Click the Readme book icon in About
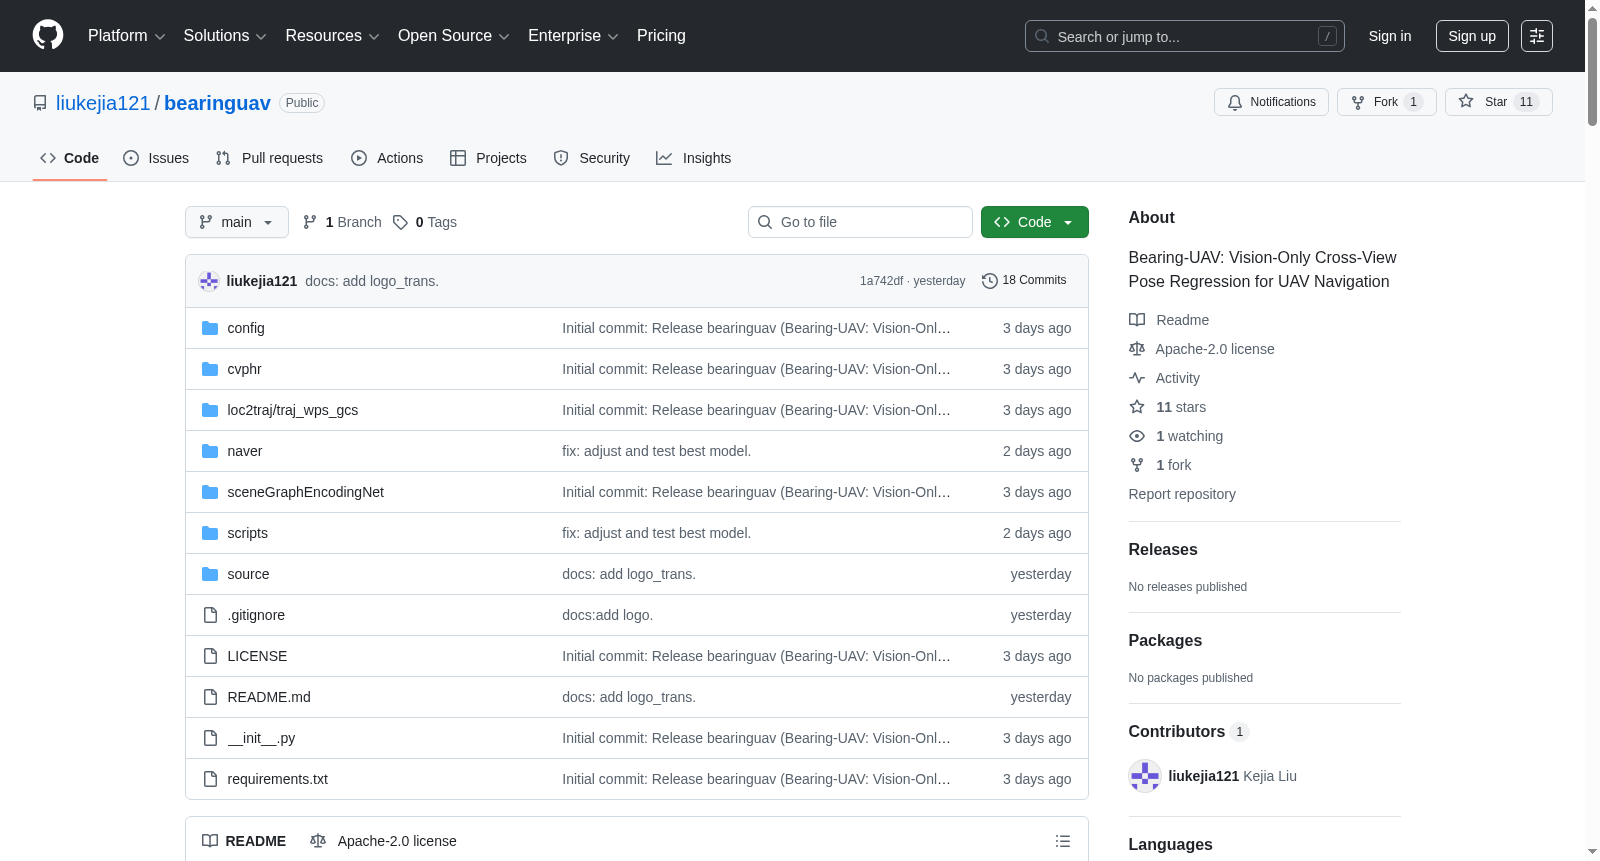This screenshot has width=1600, height=861. coord(1137,320)
